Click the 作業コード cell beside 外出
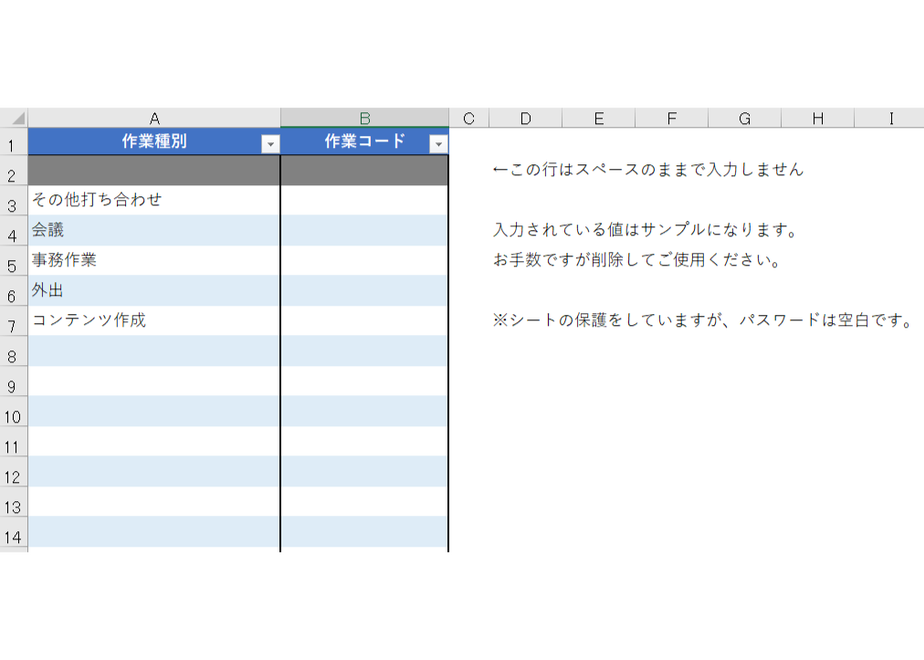 click(365, 291)
